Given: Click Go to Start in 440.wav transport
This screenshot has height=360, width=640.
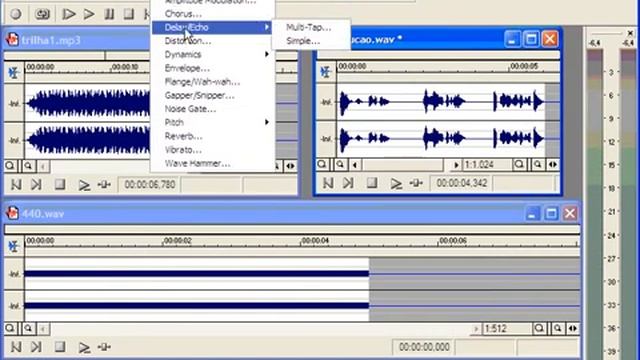Looking at the screenshot, I should 16,347.
